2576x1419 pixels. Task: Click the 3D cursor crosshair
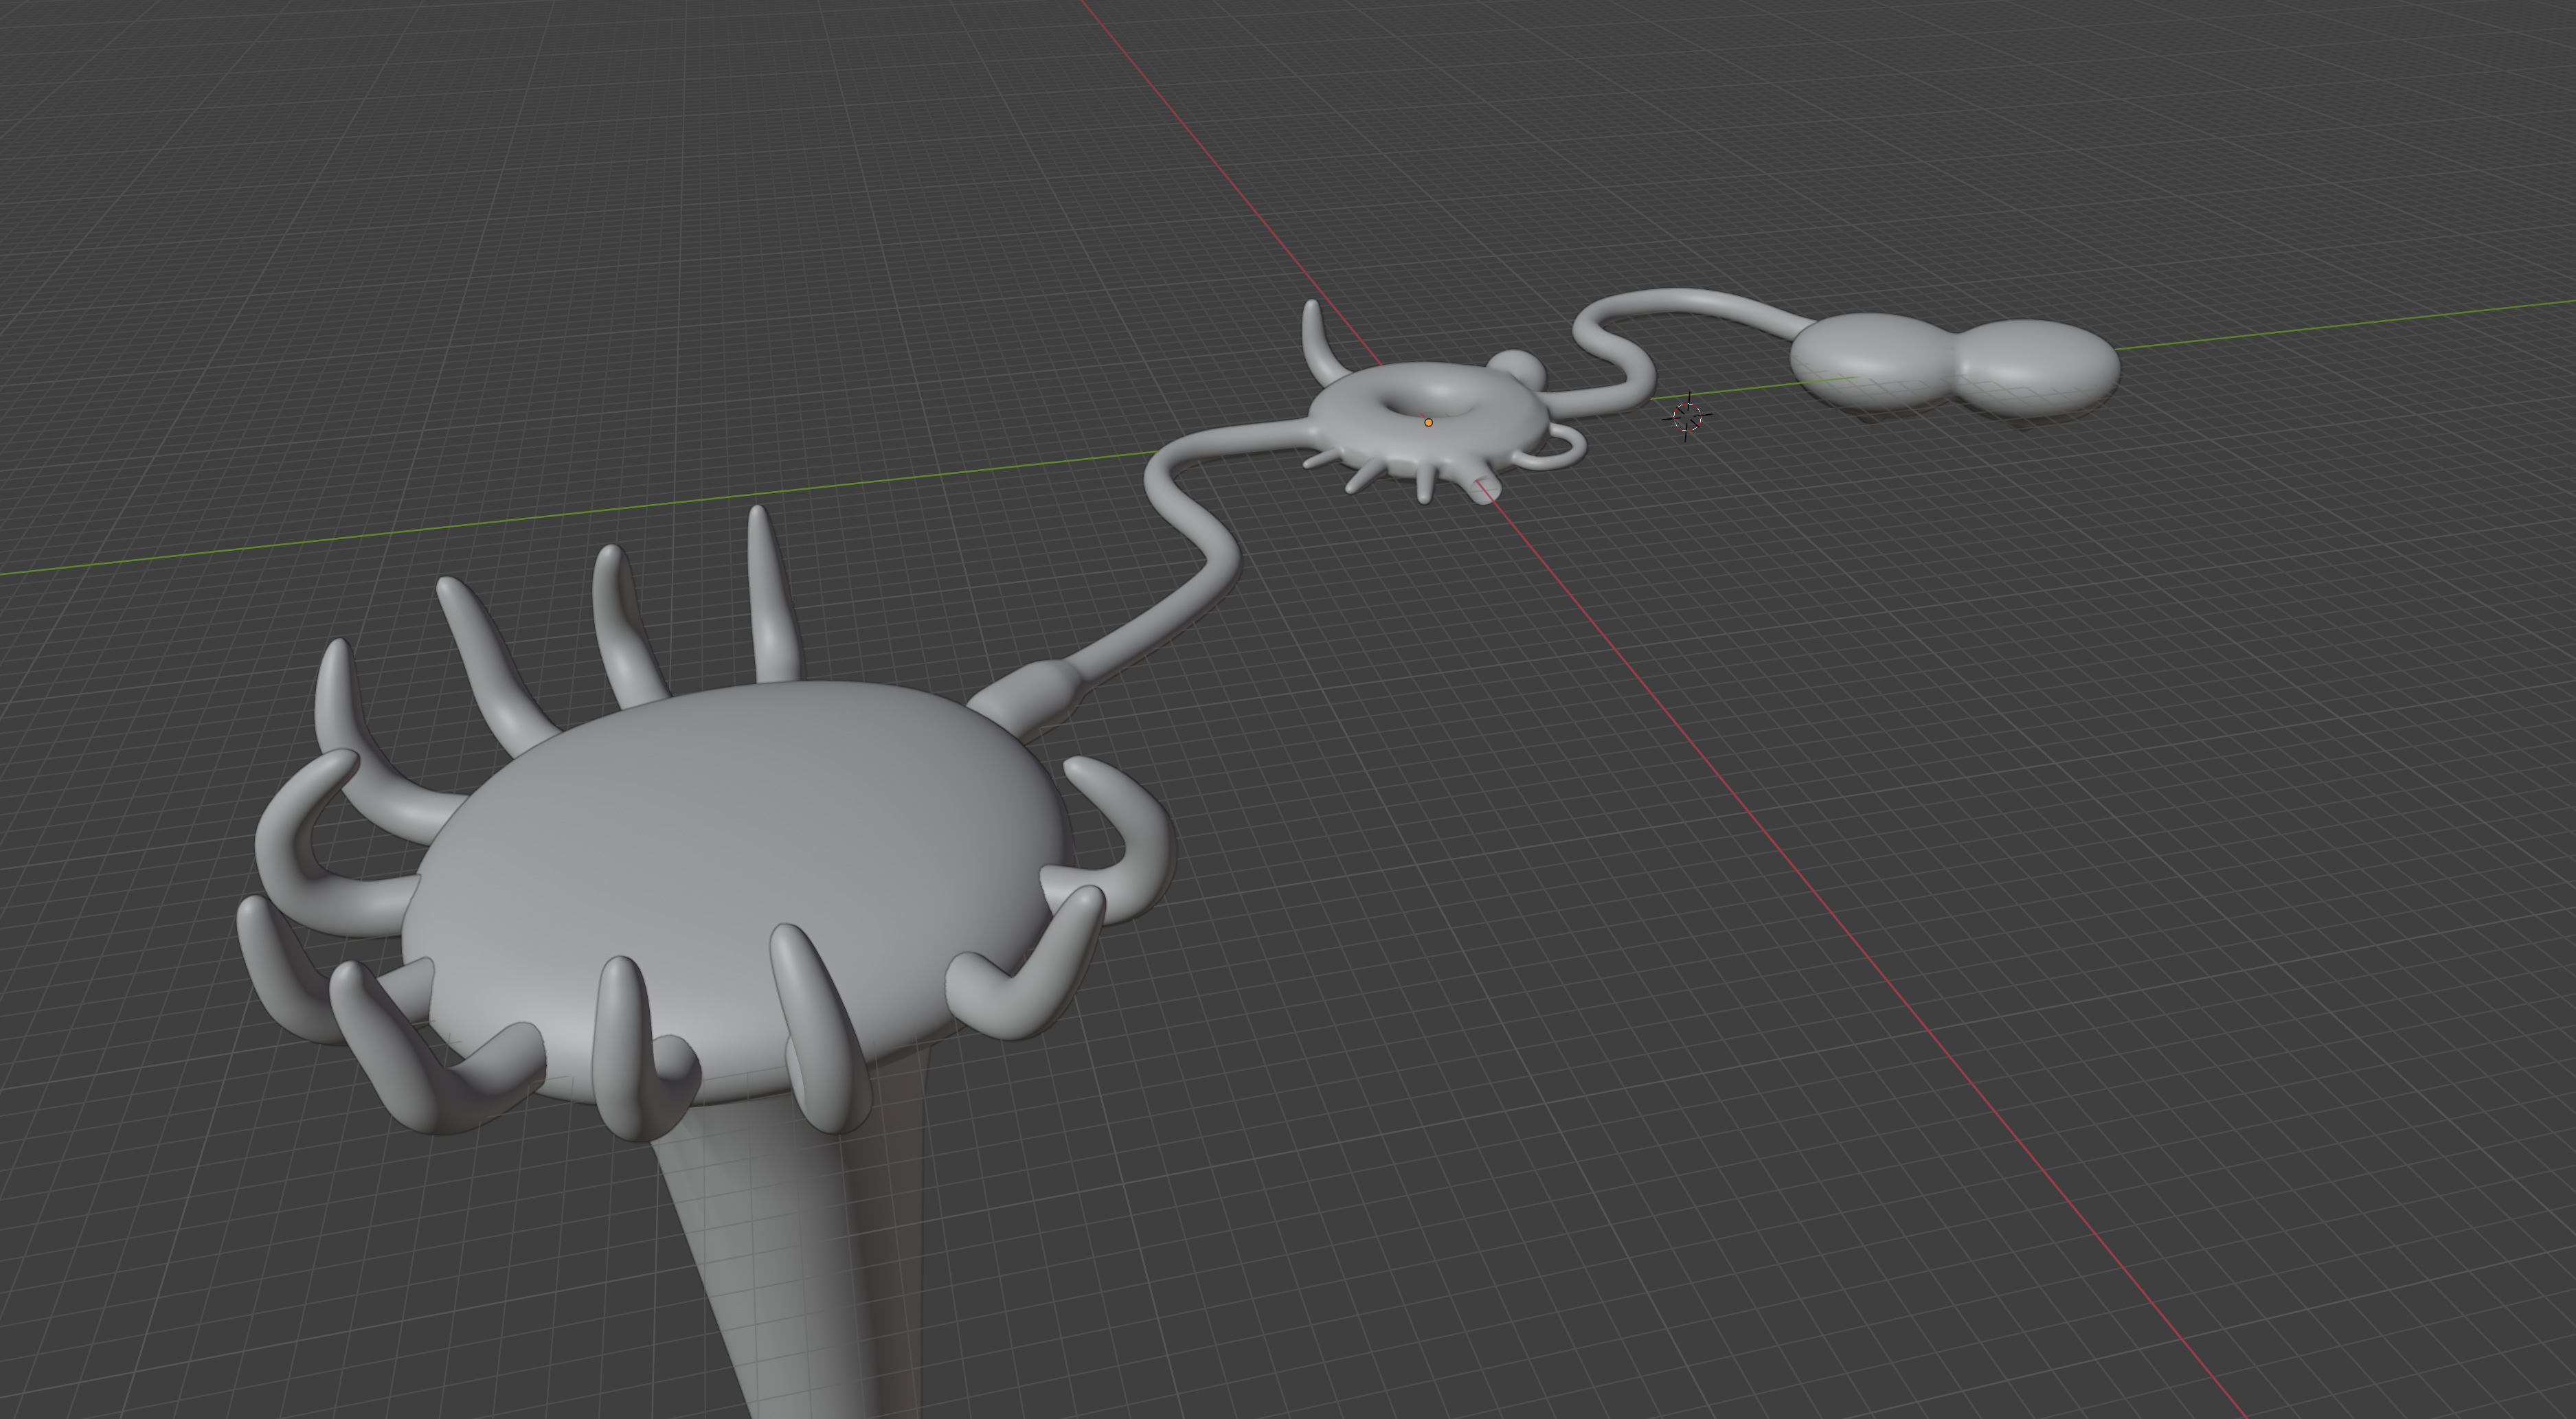1687,416
